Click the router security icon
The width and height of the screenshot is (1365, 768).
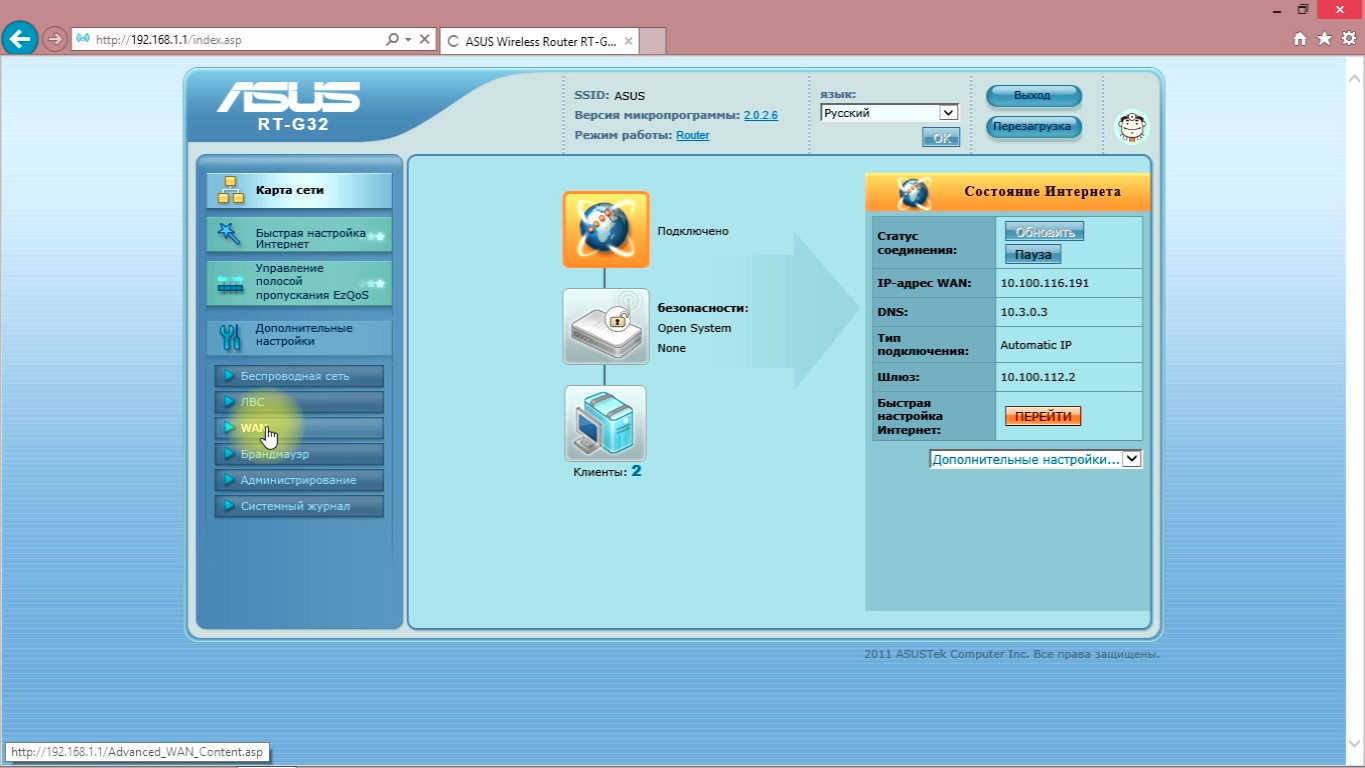point(606,326)
